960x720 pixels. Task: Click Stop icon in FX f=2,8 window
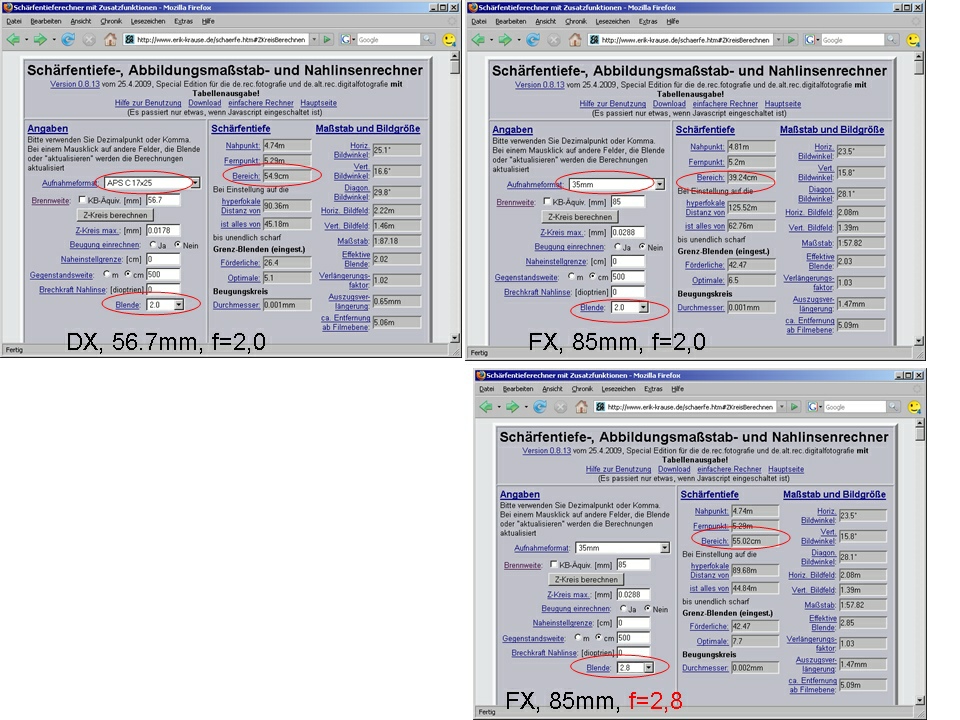tap(560, 407)
